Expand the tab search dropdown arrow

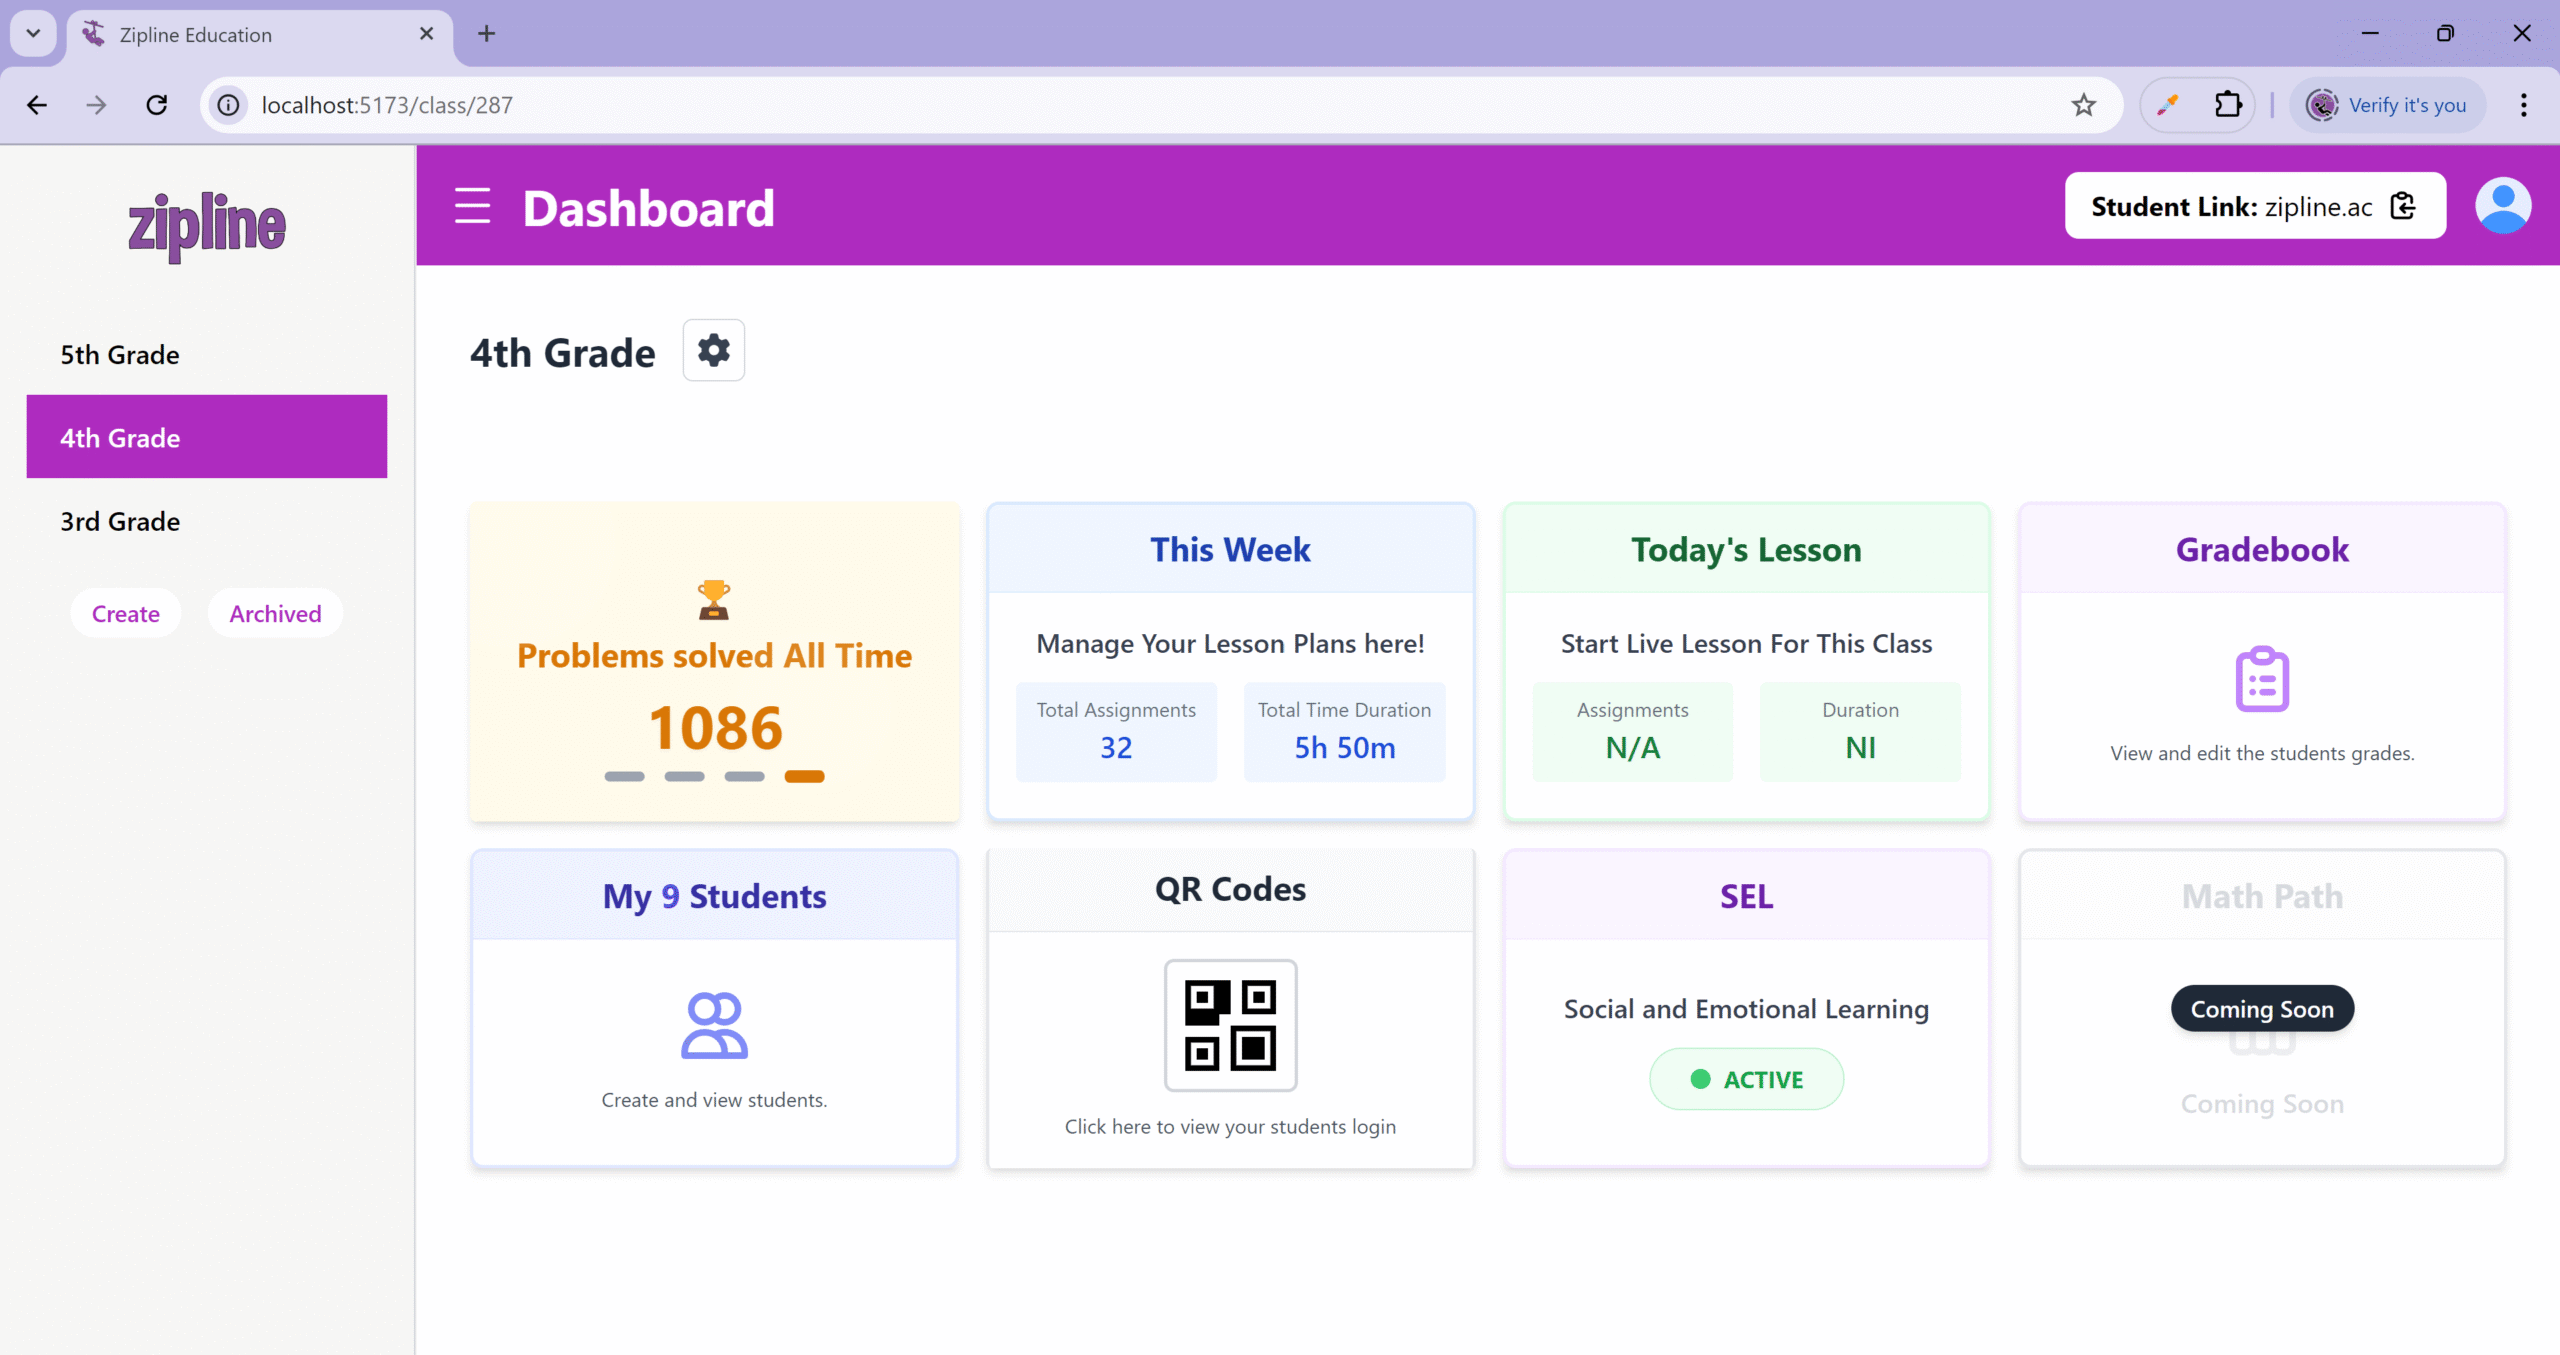tap(33, 33)
